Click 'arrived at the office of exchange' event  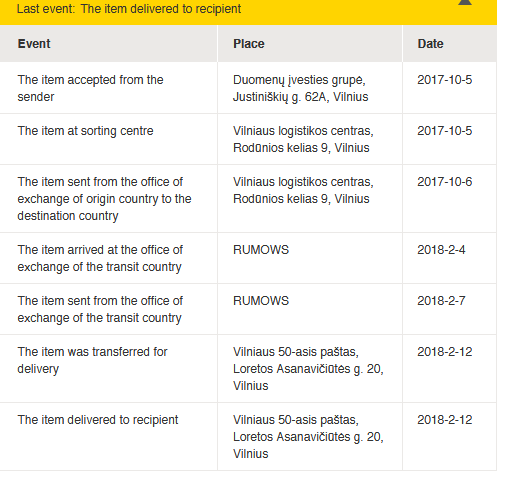100,258
